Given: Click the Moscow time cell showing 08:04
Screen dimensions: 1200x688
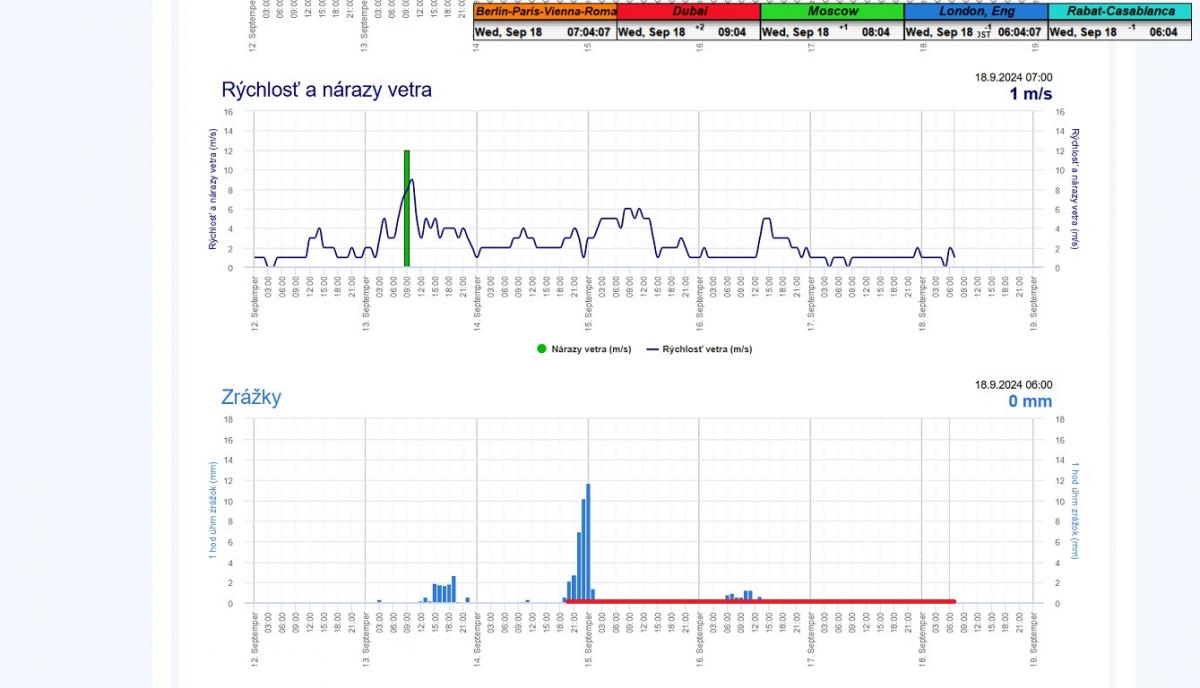Looking at the screenshot, I should tap(875, 32).
